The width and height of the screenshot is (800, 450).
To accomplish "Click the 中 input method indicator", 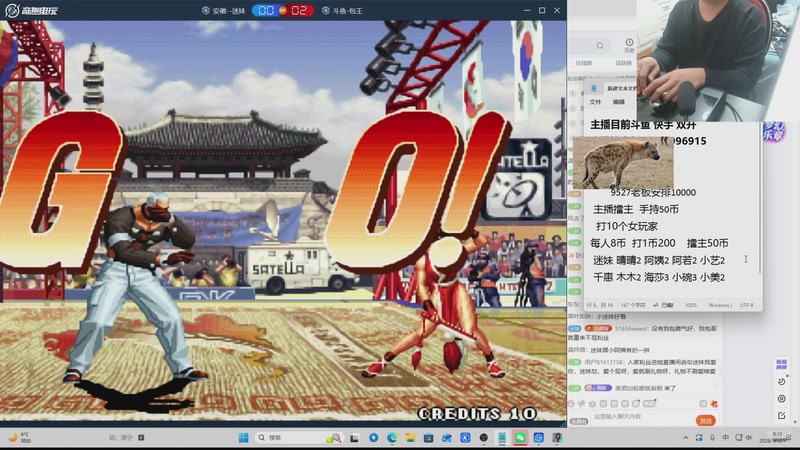I will 726,438.
